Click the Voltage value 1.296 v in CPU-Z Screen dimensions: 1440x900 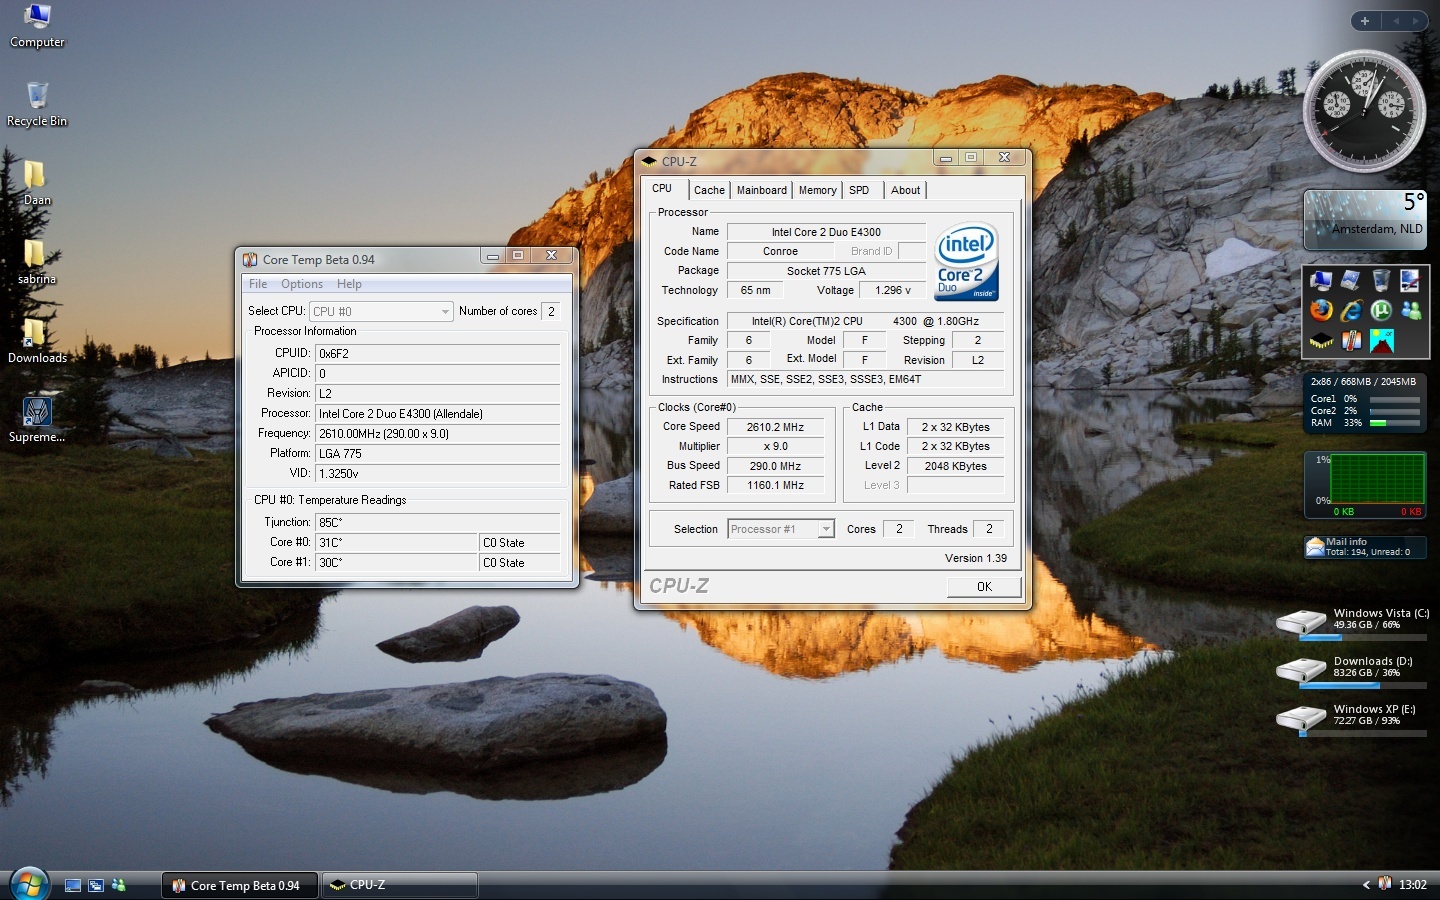click(893, 290)
